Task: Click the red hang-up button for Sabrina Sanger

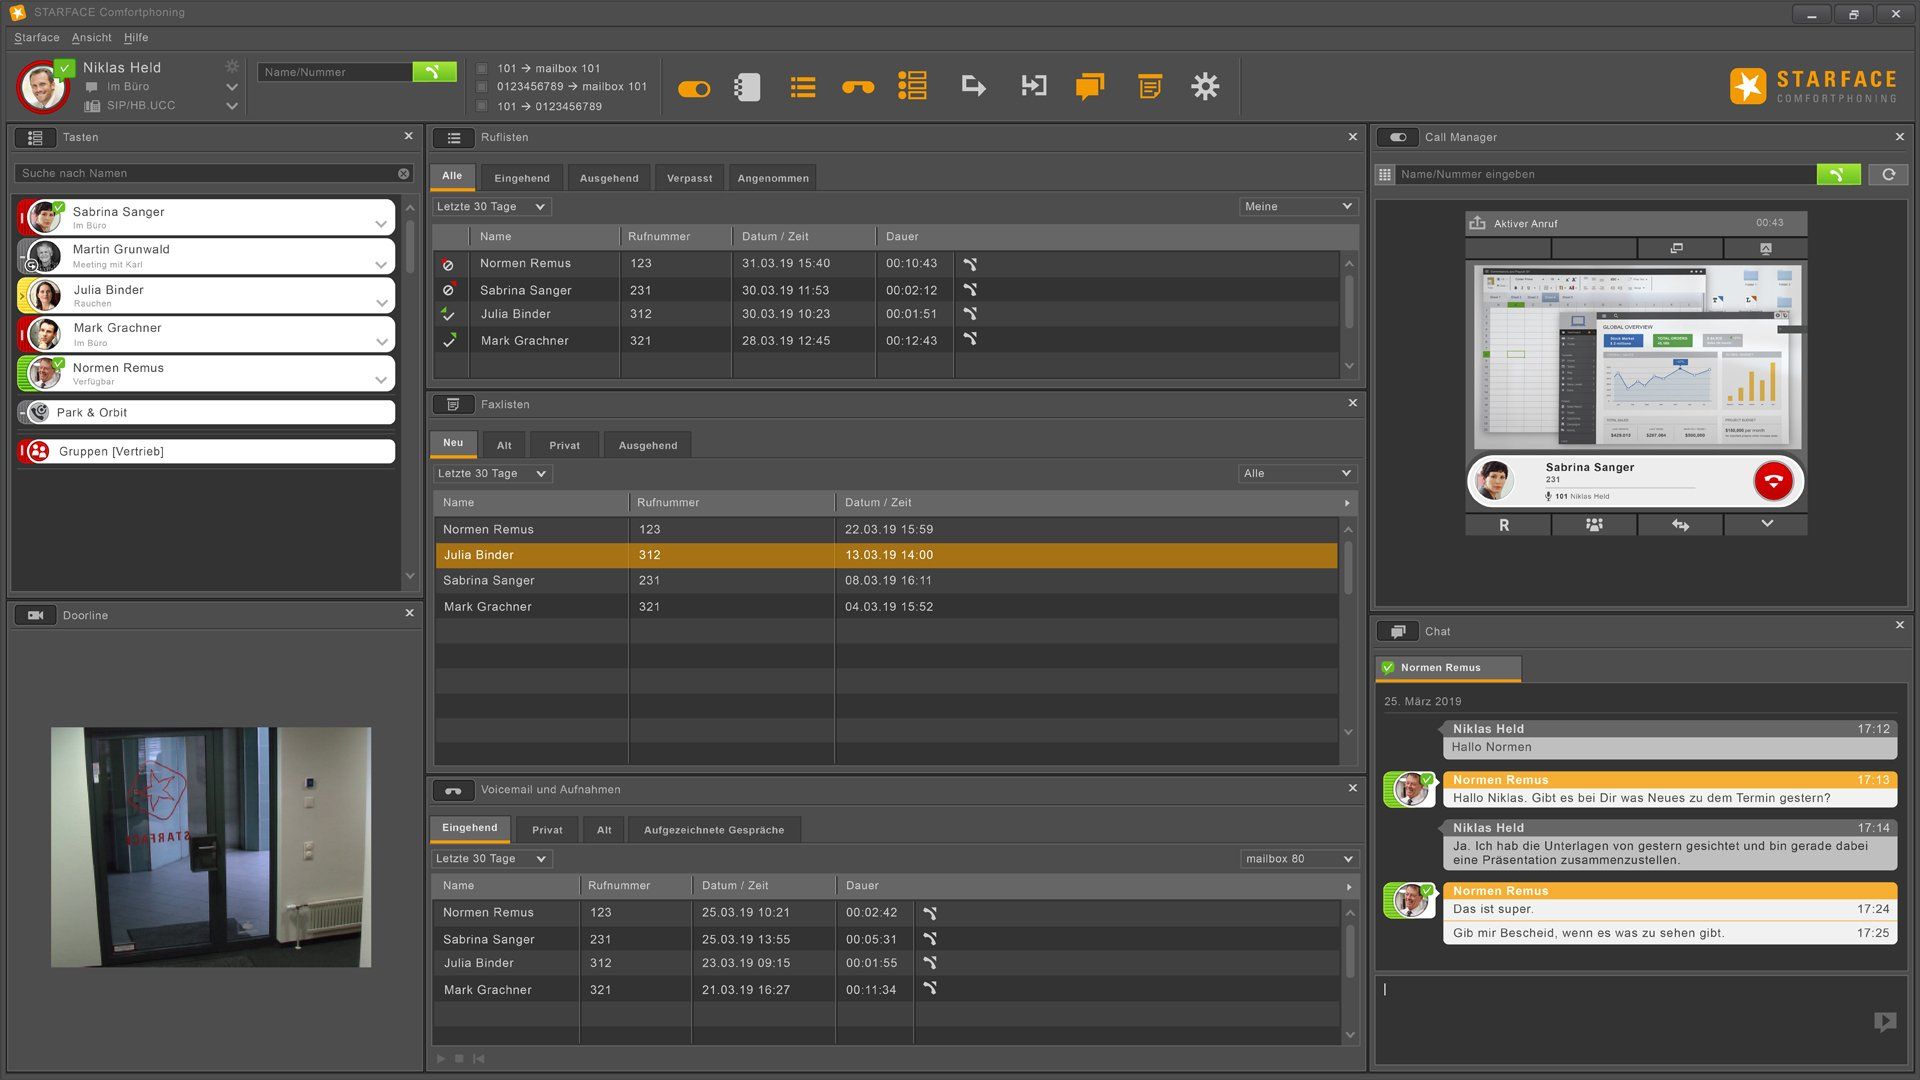Action: (x=1773, y=481)
